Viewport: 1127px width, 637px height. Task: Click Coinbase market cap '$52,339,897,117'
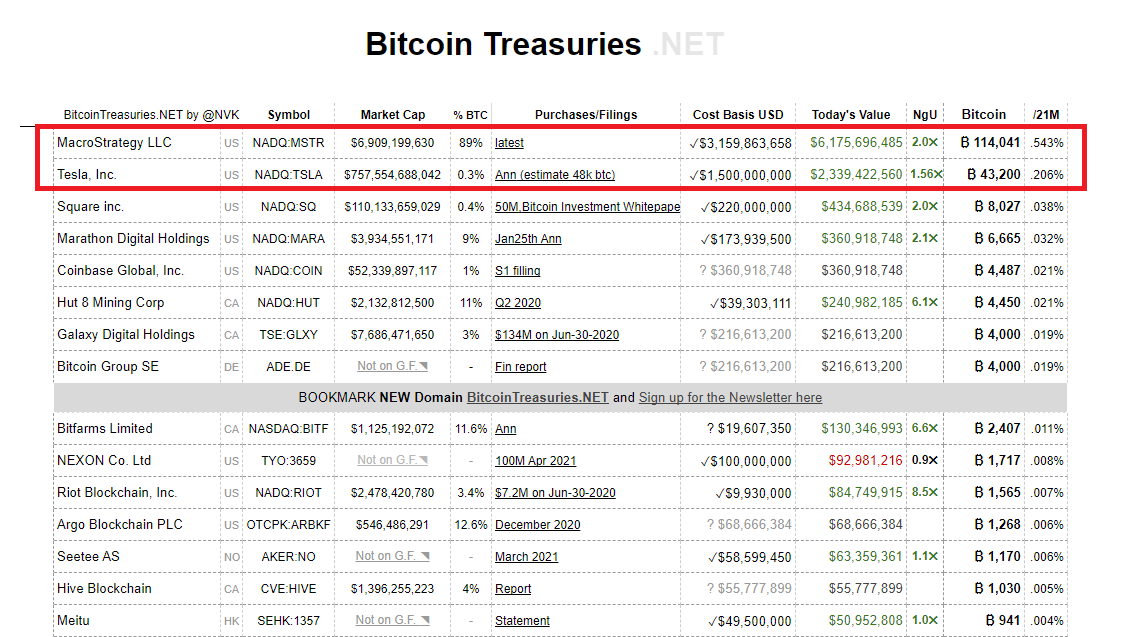coord(392,271)
